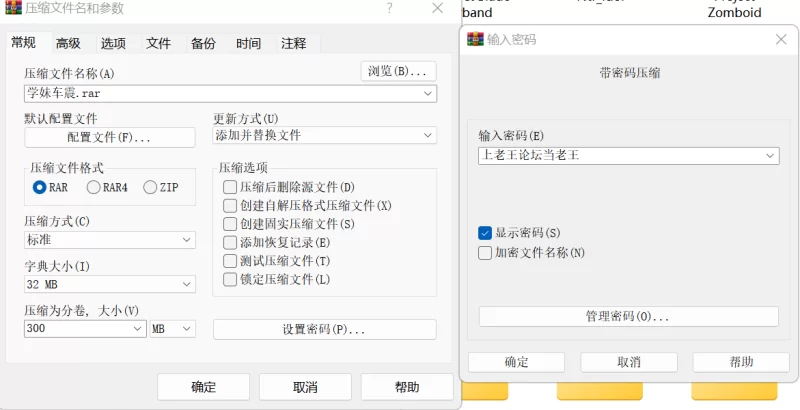Open 帮助 in the password dialog
Viewport: 800px width, 410px height.
tap(741, 363)
